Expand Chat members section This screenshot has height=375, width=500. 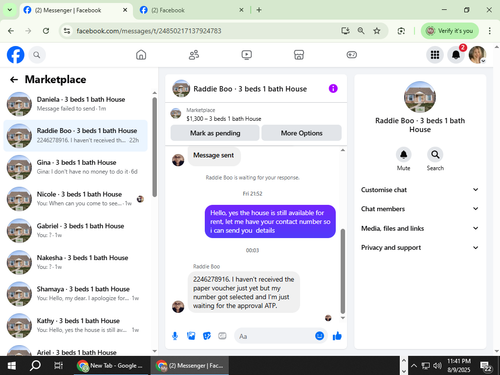coord(420,209)
